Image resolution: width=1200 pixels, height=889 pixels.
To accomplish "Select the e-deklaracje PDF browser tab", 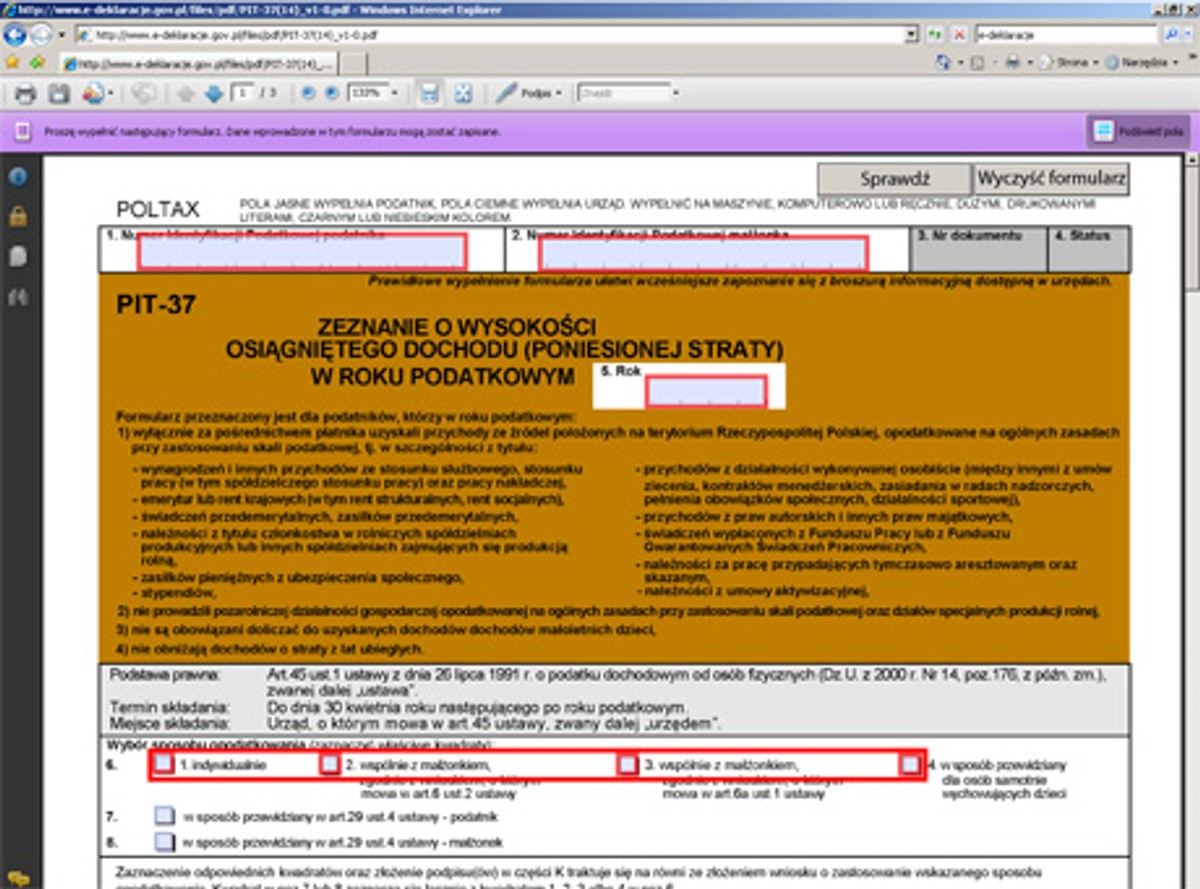I will (200, 63).
